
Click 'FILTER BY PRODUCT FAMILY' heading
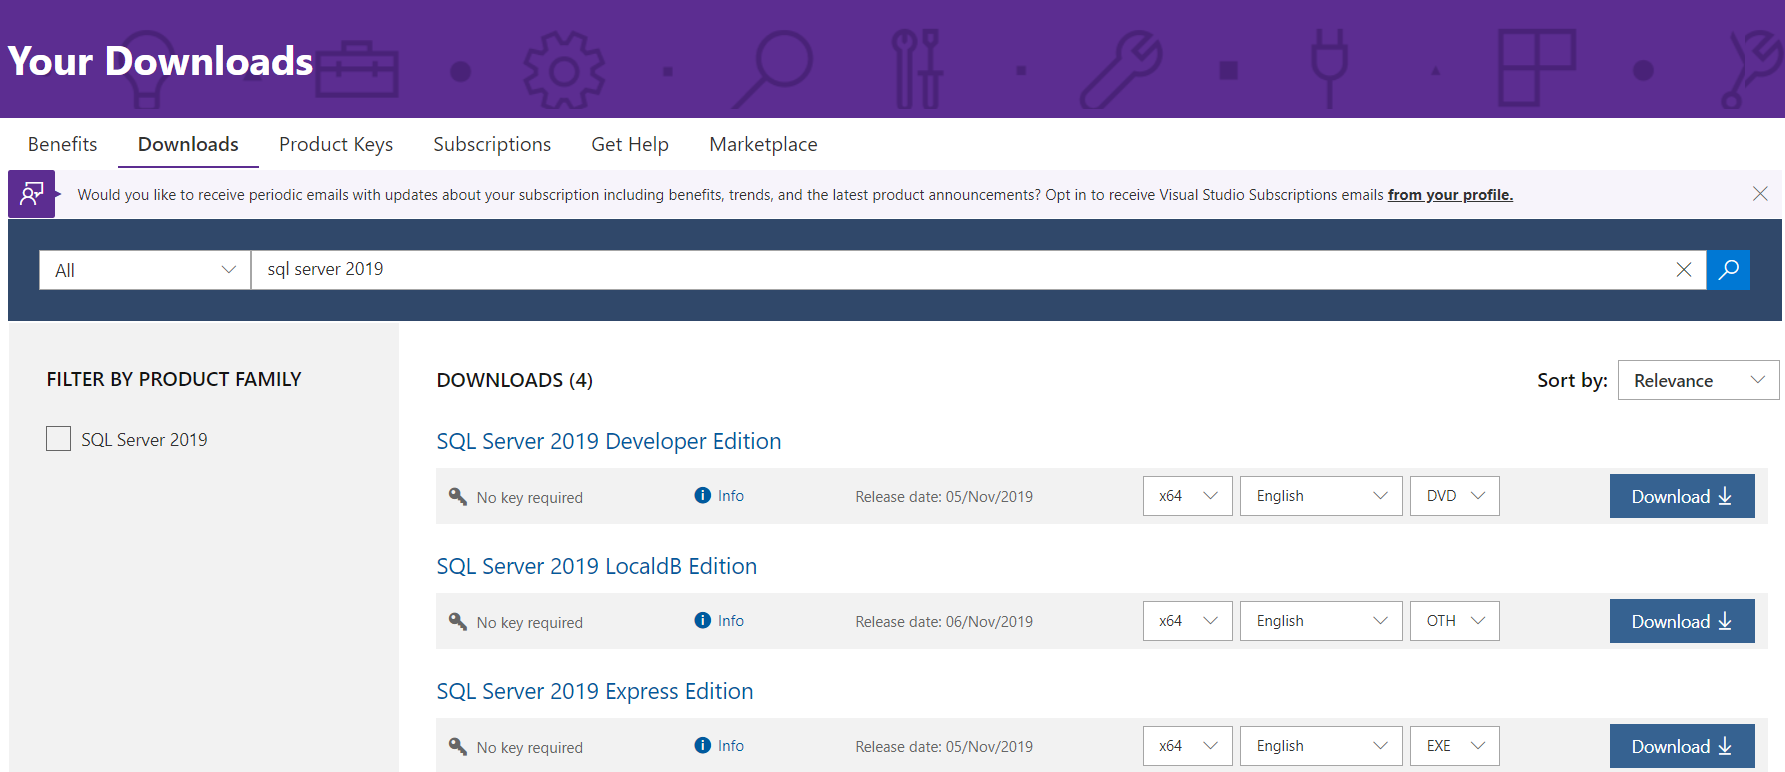click(x=174, y=379)
